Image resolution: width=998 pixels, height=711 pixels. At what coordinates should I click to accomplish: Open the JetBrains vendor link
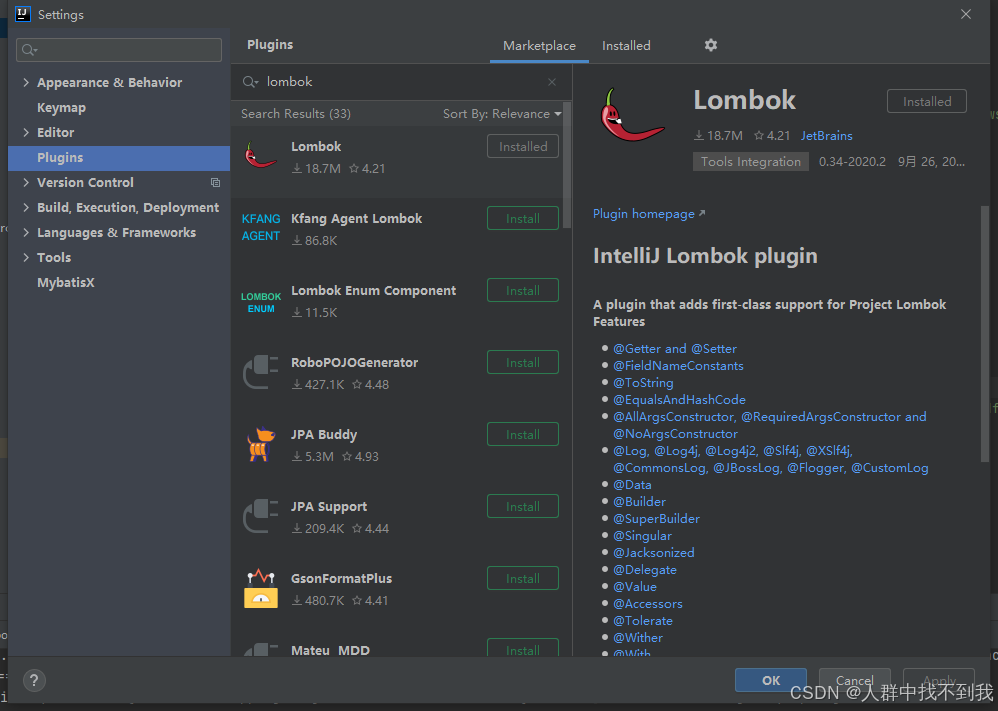826,136
